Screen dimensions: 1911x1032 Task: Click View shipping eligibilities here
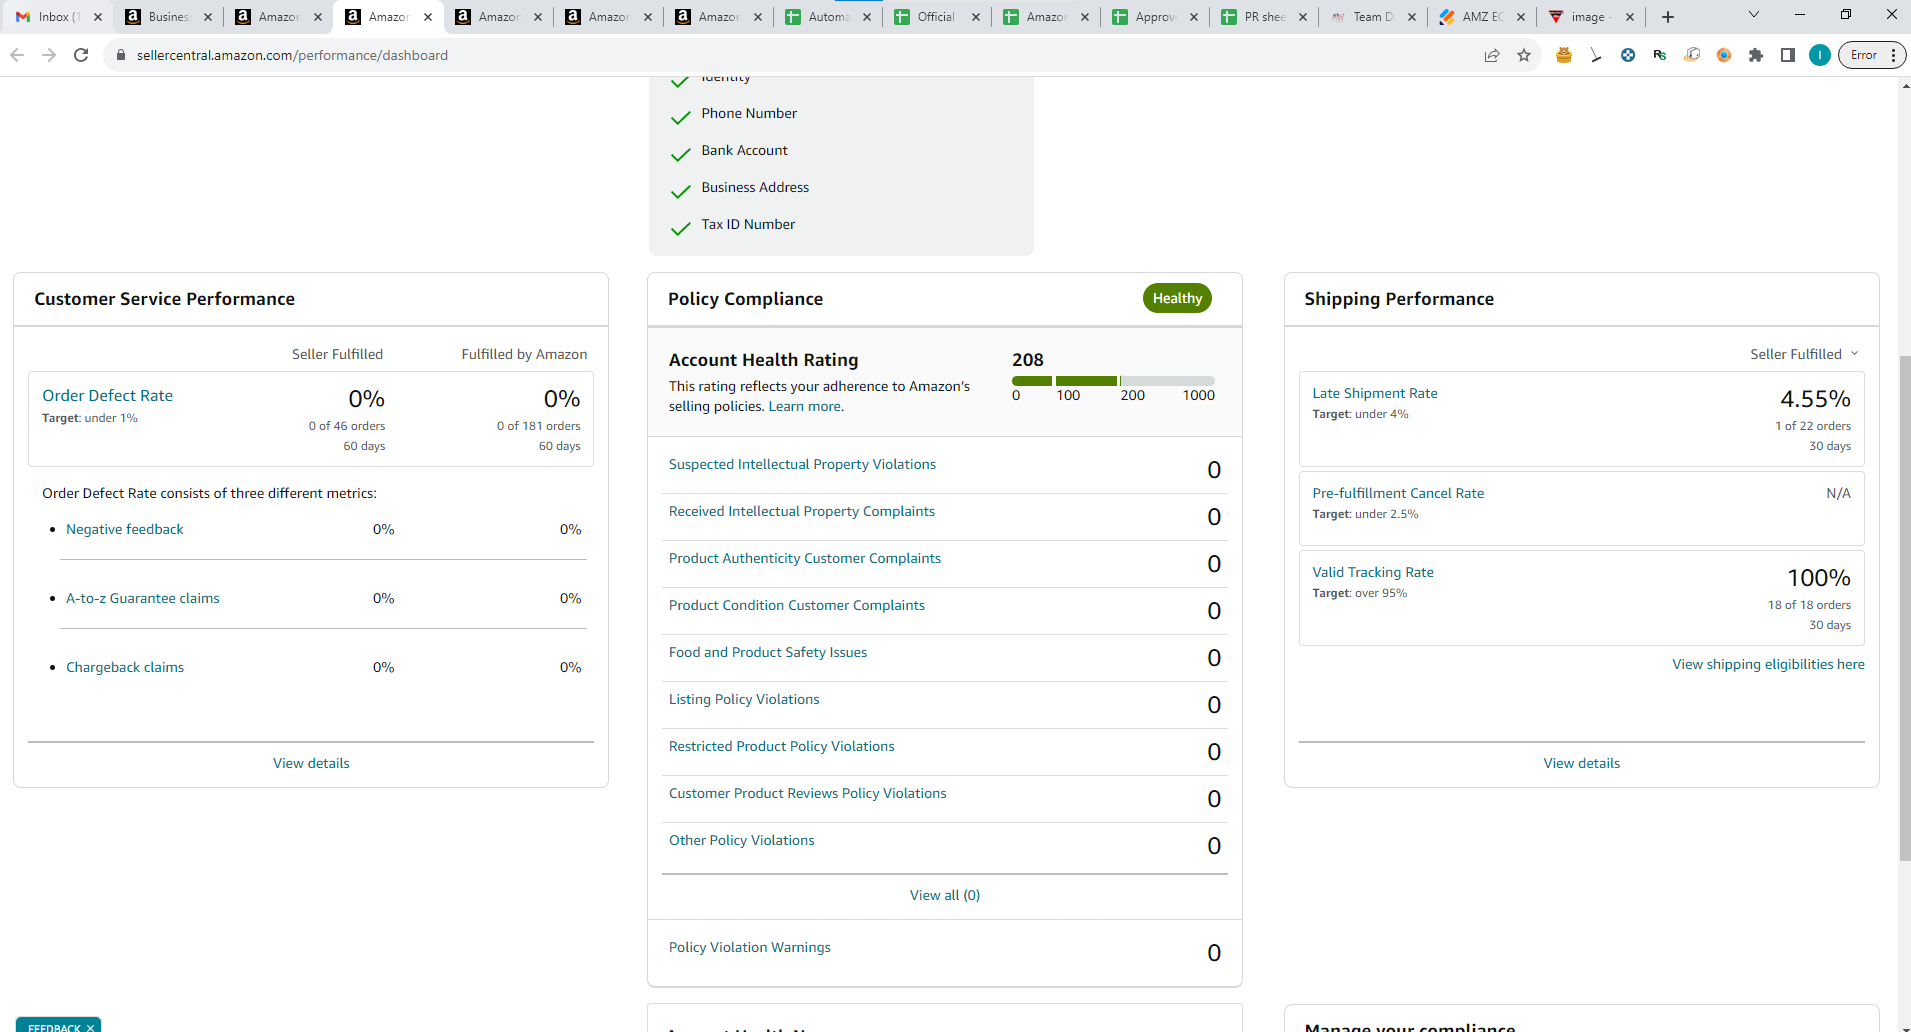[x=1768, y=664]
